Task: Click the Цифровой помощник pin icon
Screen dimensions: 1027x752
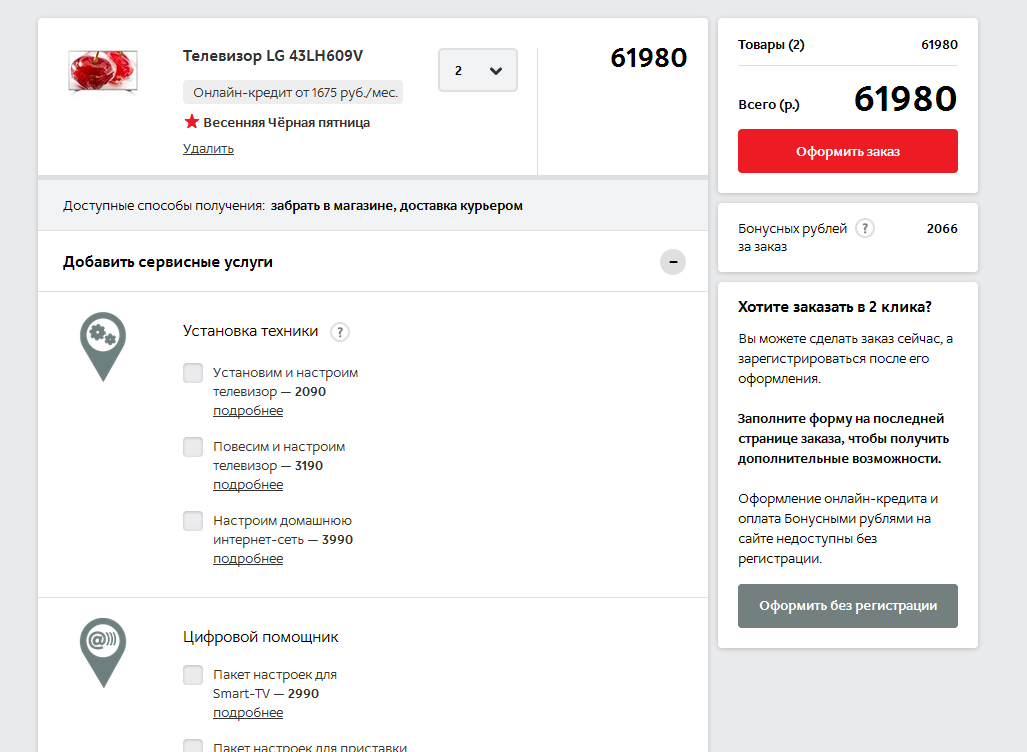Action: [x=103, y=652]
